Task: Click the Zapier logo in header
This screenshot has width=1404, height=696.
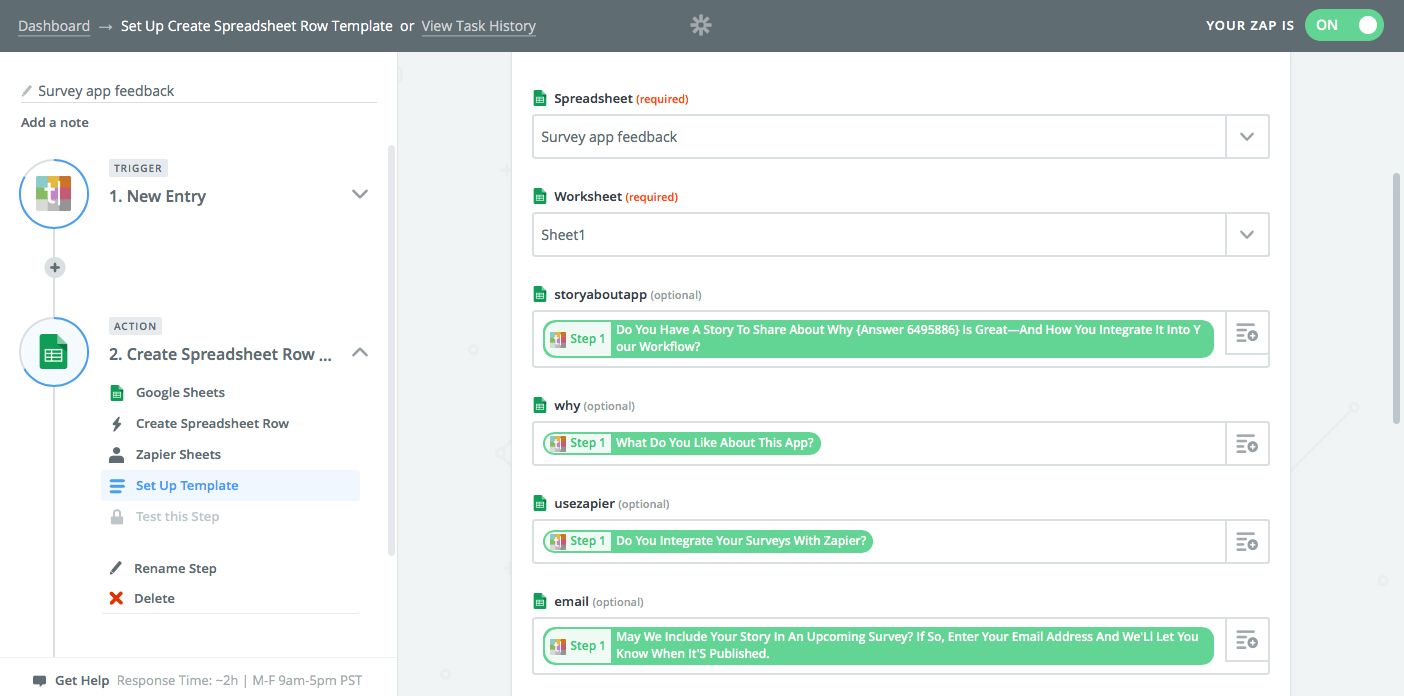Action: click(x=701, y=26)
